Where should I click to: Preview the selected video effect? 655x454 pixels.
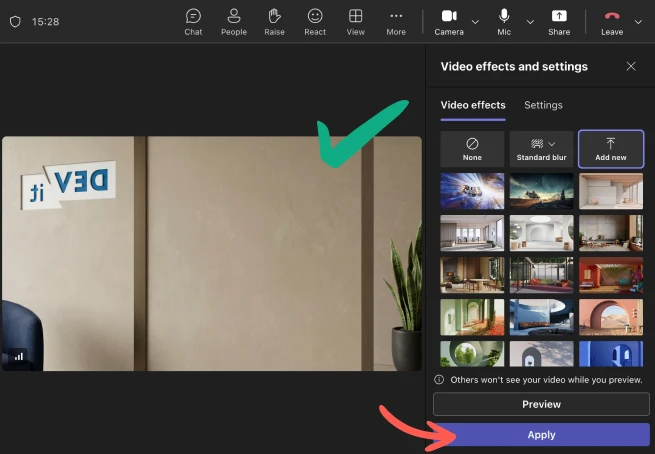click(x=541, y=404)
